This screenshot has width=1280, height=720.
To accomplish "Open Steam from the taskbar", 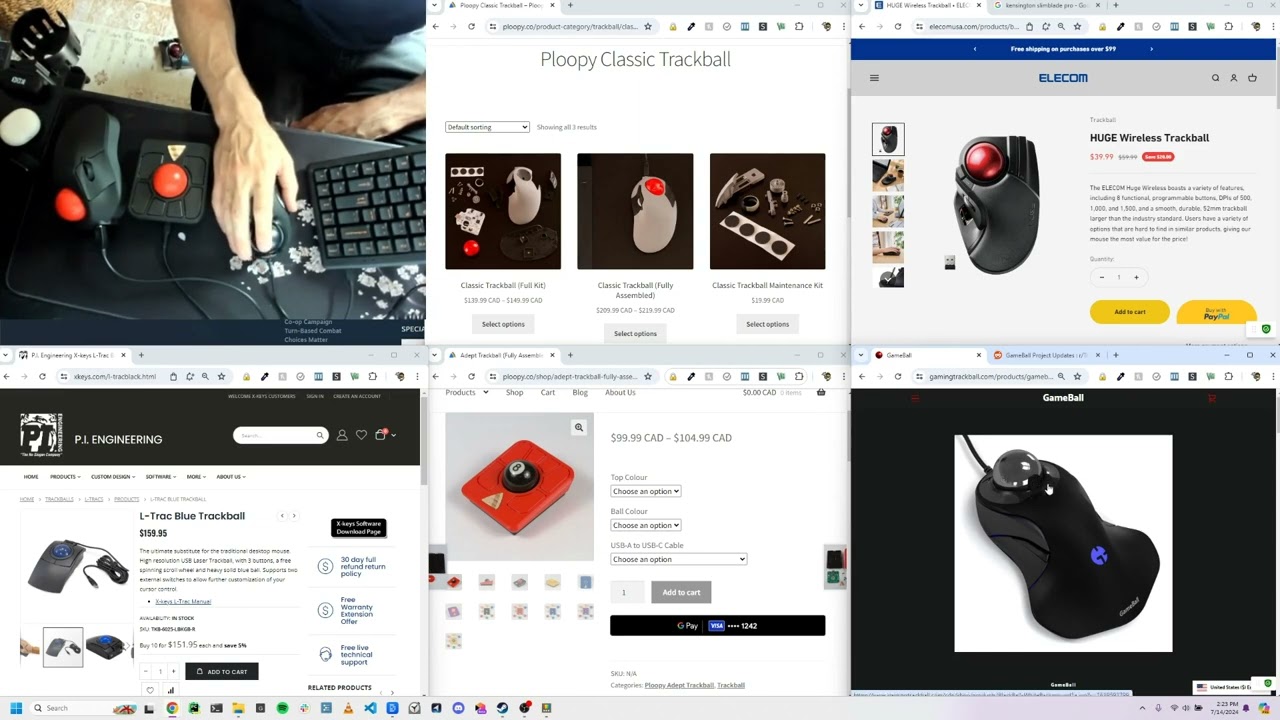I will tap(502, 708).
